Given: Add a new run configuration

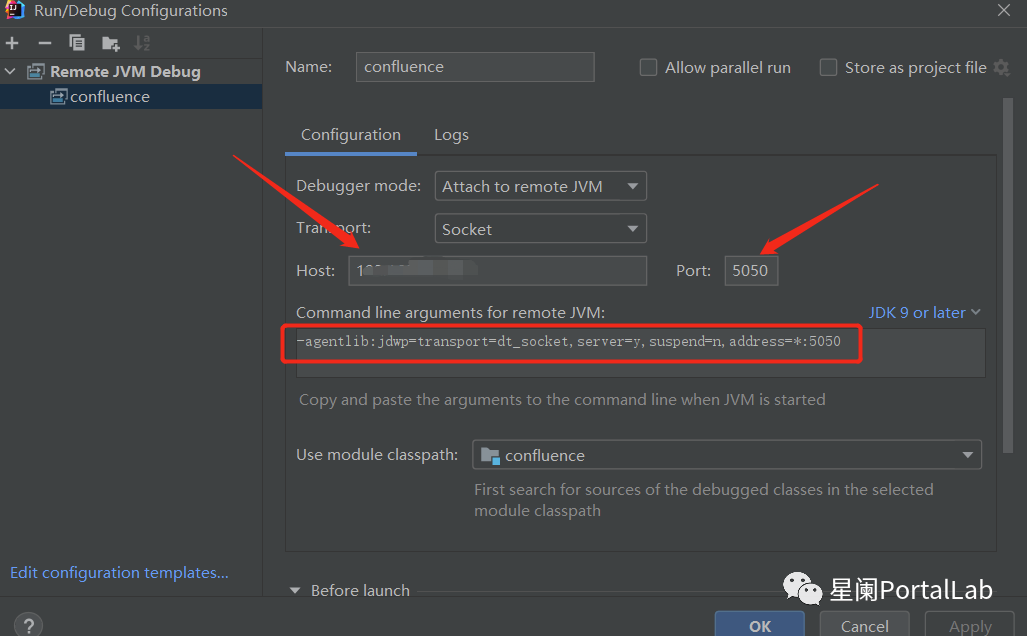Looking at the screenshot, I should click(12, 43).
